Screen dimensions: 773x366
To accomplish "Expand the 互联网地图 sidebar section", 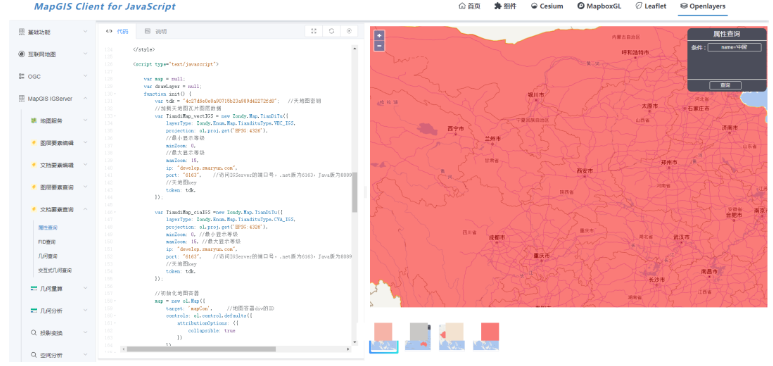I will 53,54.
